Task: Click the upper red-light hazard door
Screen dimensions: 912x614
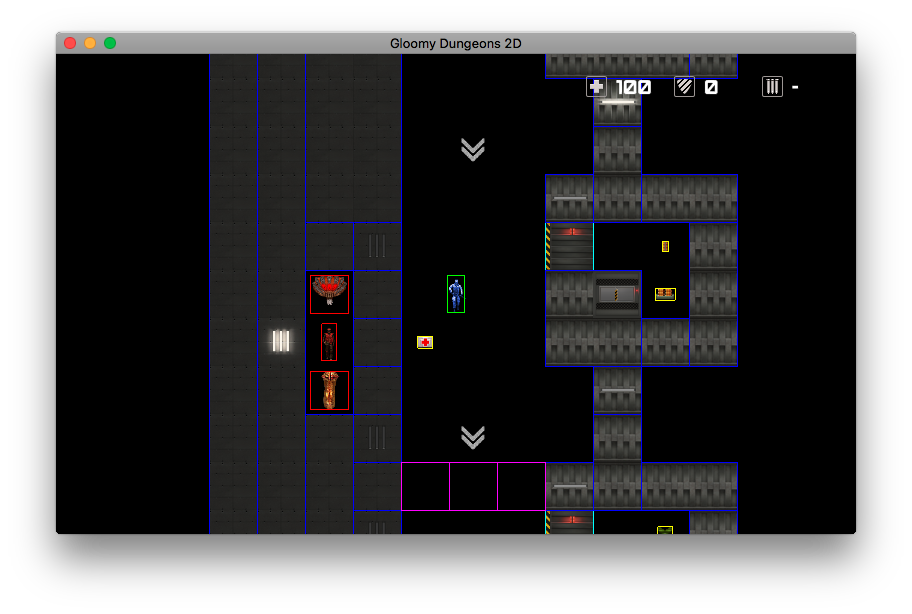Action: (x=569, y=247)
